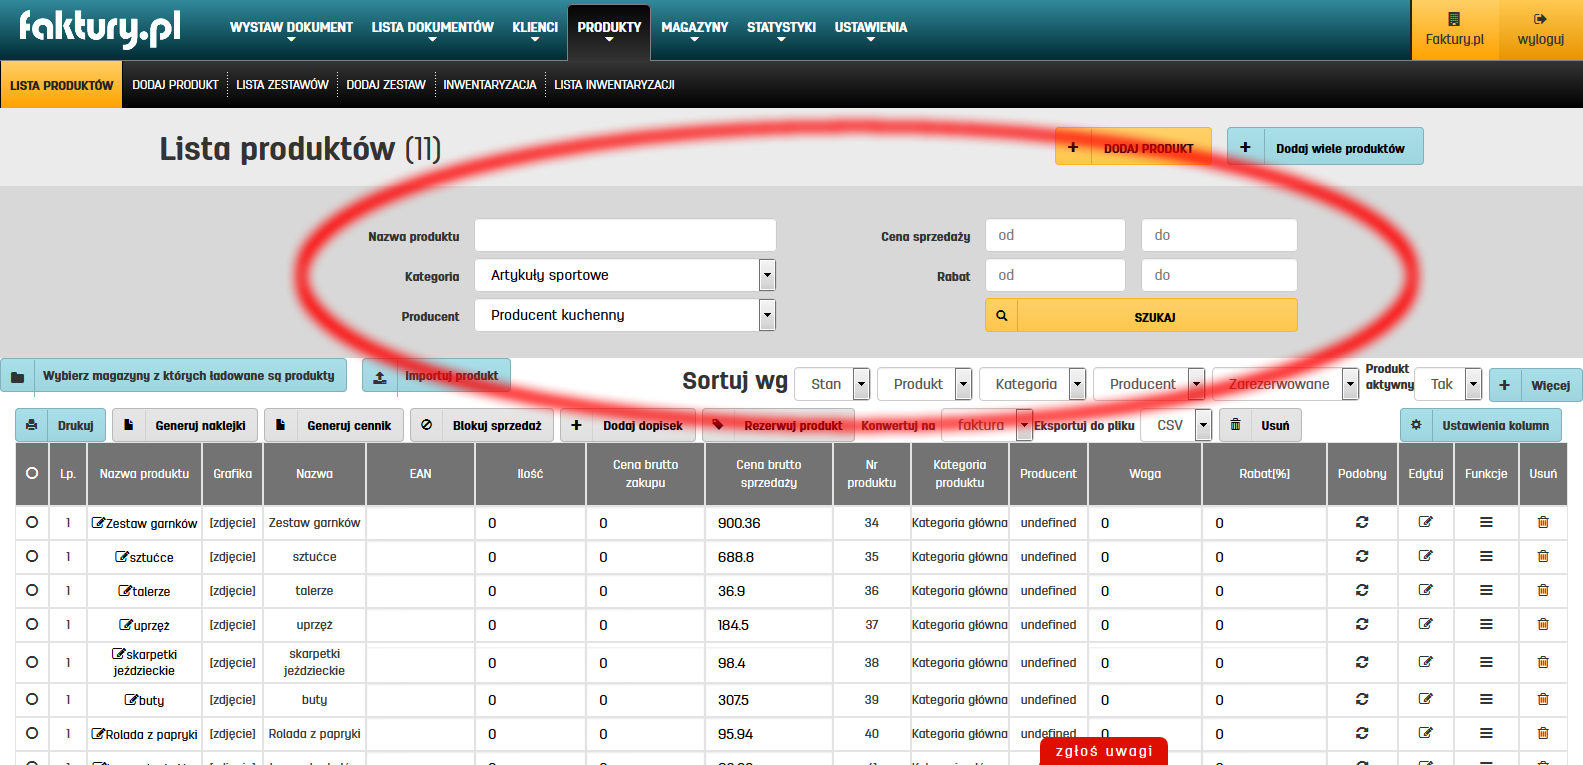Click the printer icon next to Drukuj
Image resolution: width=1583 pixels, height=765 pixels.
32,425
